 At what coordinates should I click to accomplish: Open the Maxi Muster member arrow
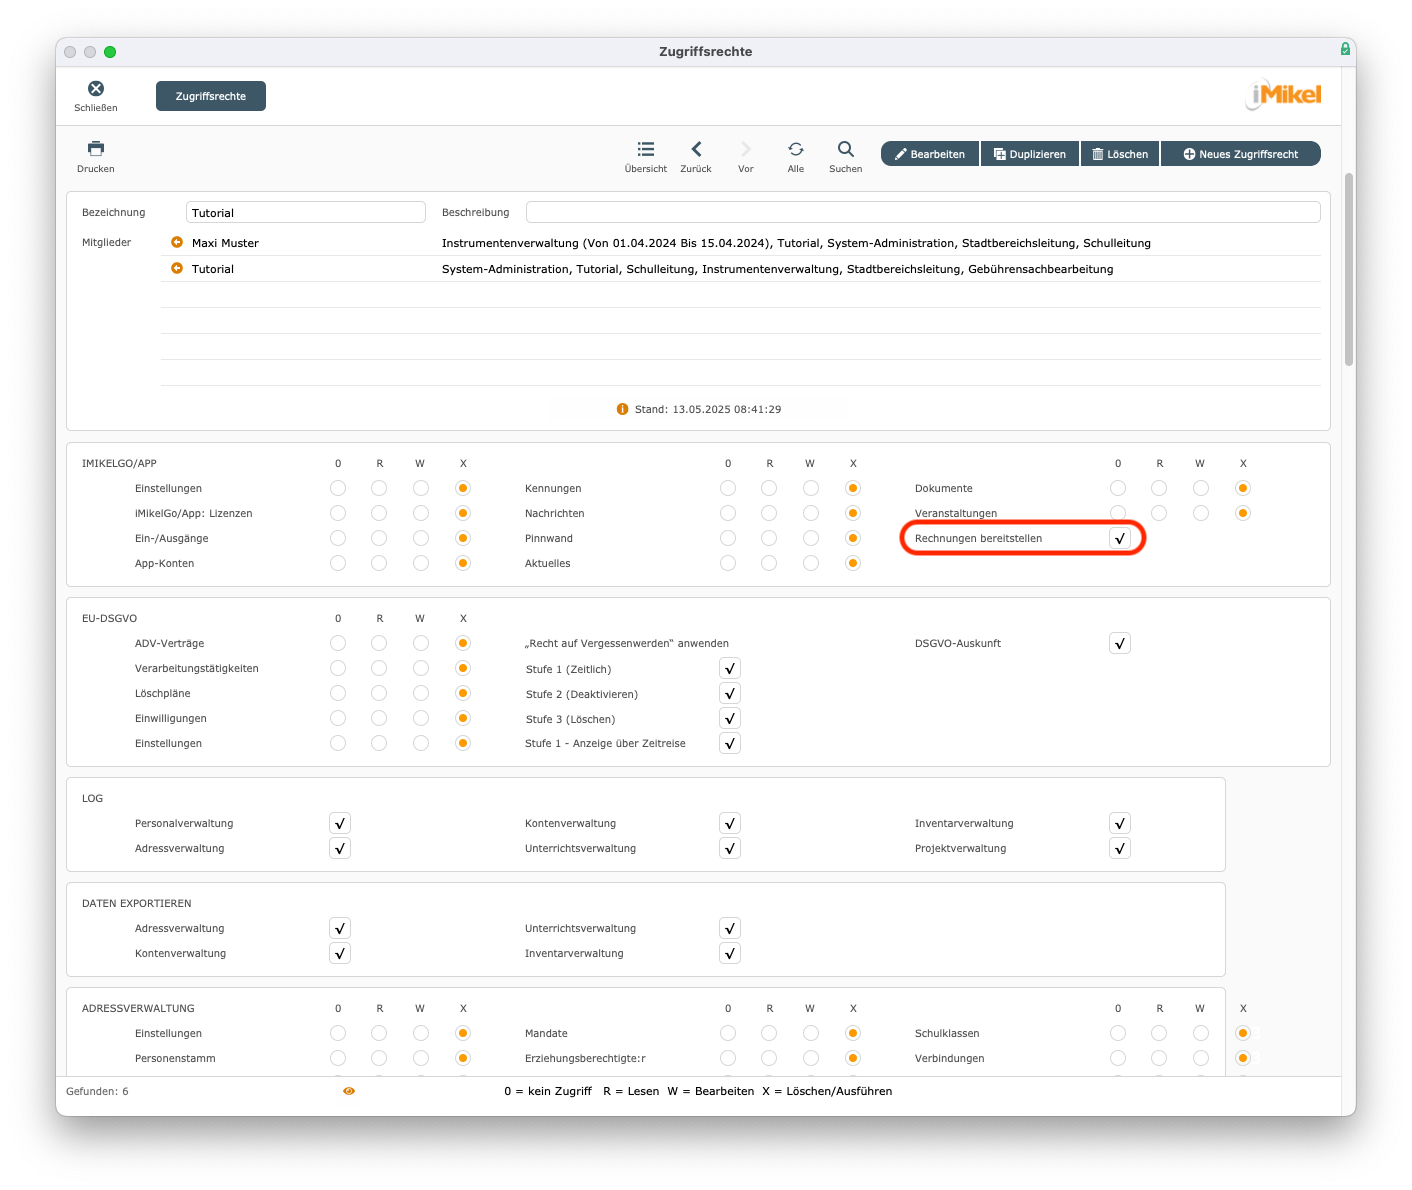tap(177, 242)
